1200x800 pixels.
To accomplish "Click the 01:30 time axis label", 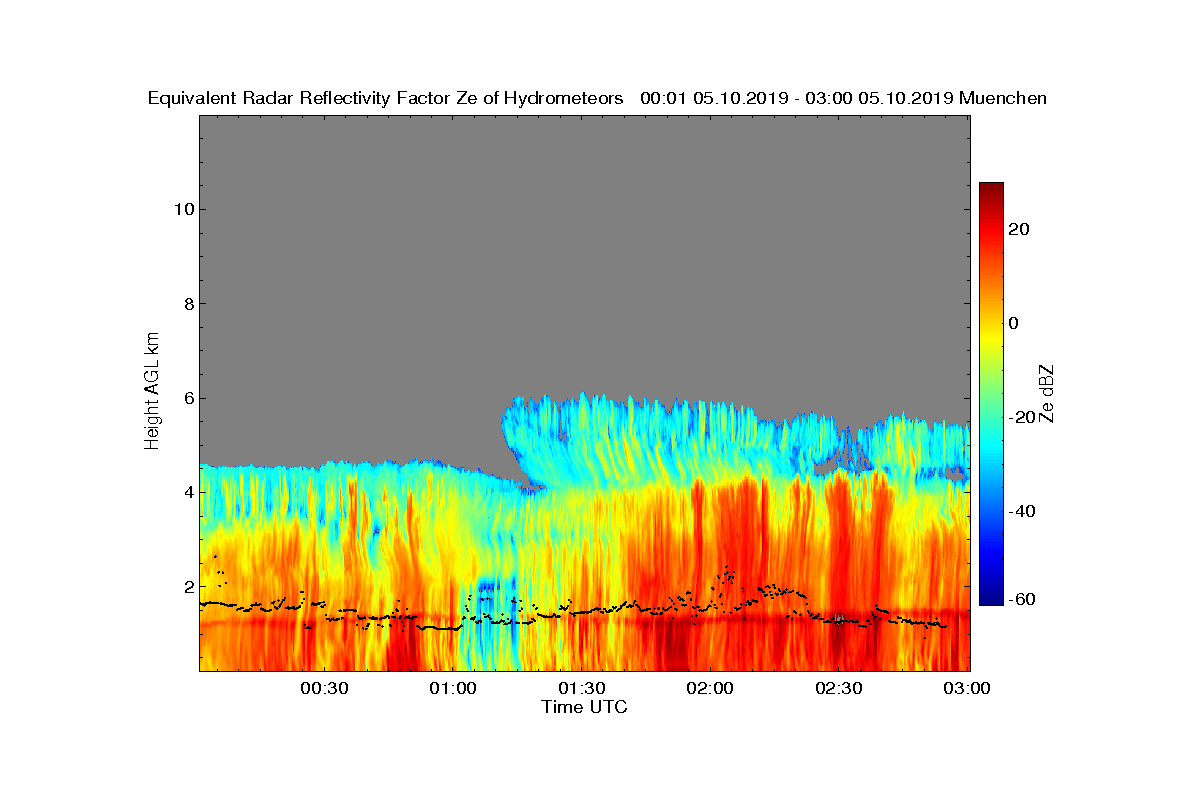I will tap(581, 688).
